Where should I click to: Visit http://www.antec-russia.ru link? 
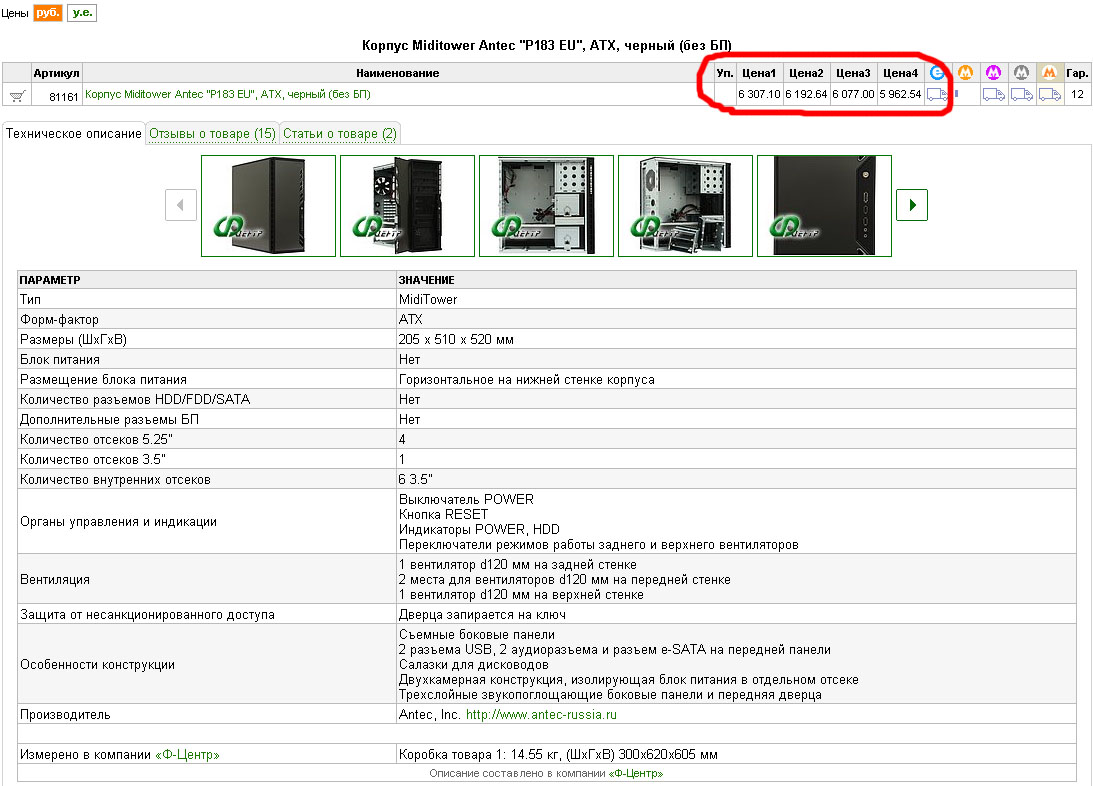[541, 714]
